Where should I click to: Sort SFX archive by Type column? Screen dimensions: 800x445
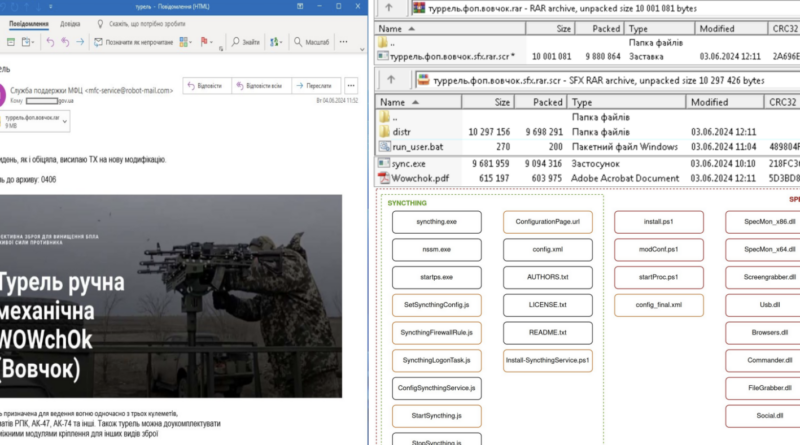point(626,102)
